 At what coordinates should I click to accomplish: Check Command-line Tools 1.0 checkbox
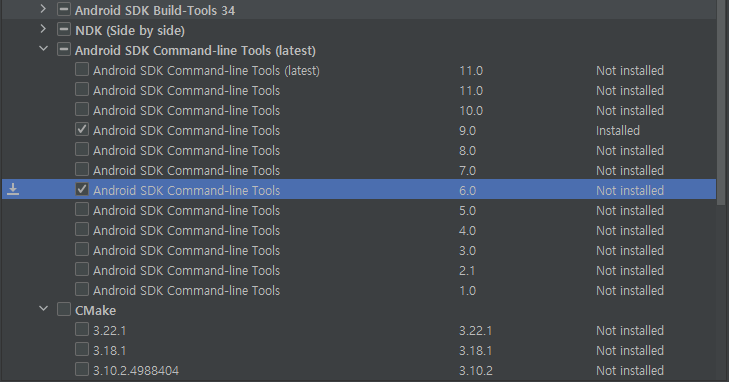click(82, 290)
